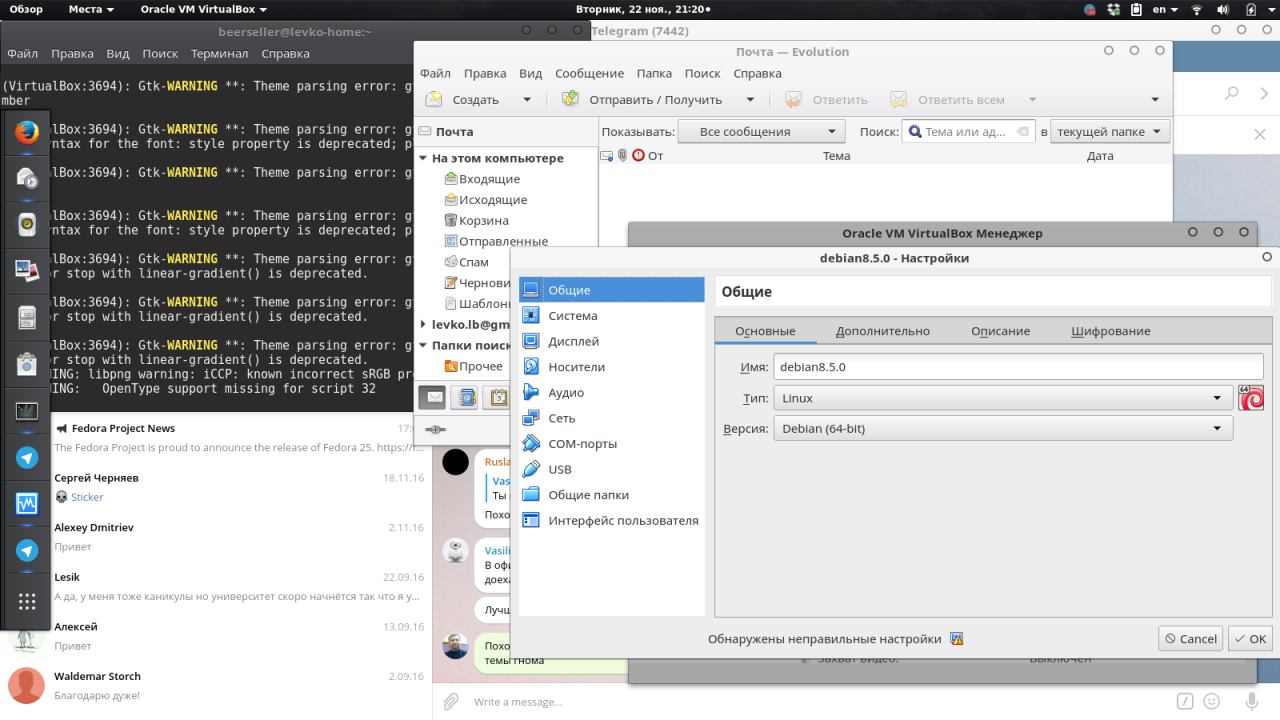
Task: Open Аудио settings via its speaker icon
Action: tap(531, 393)
